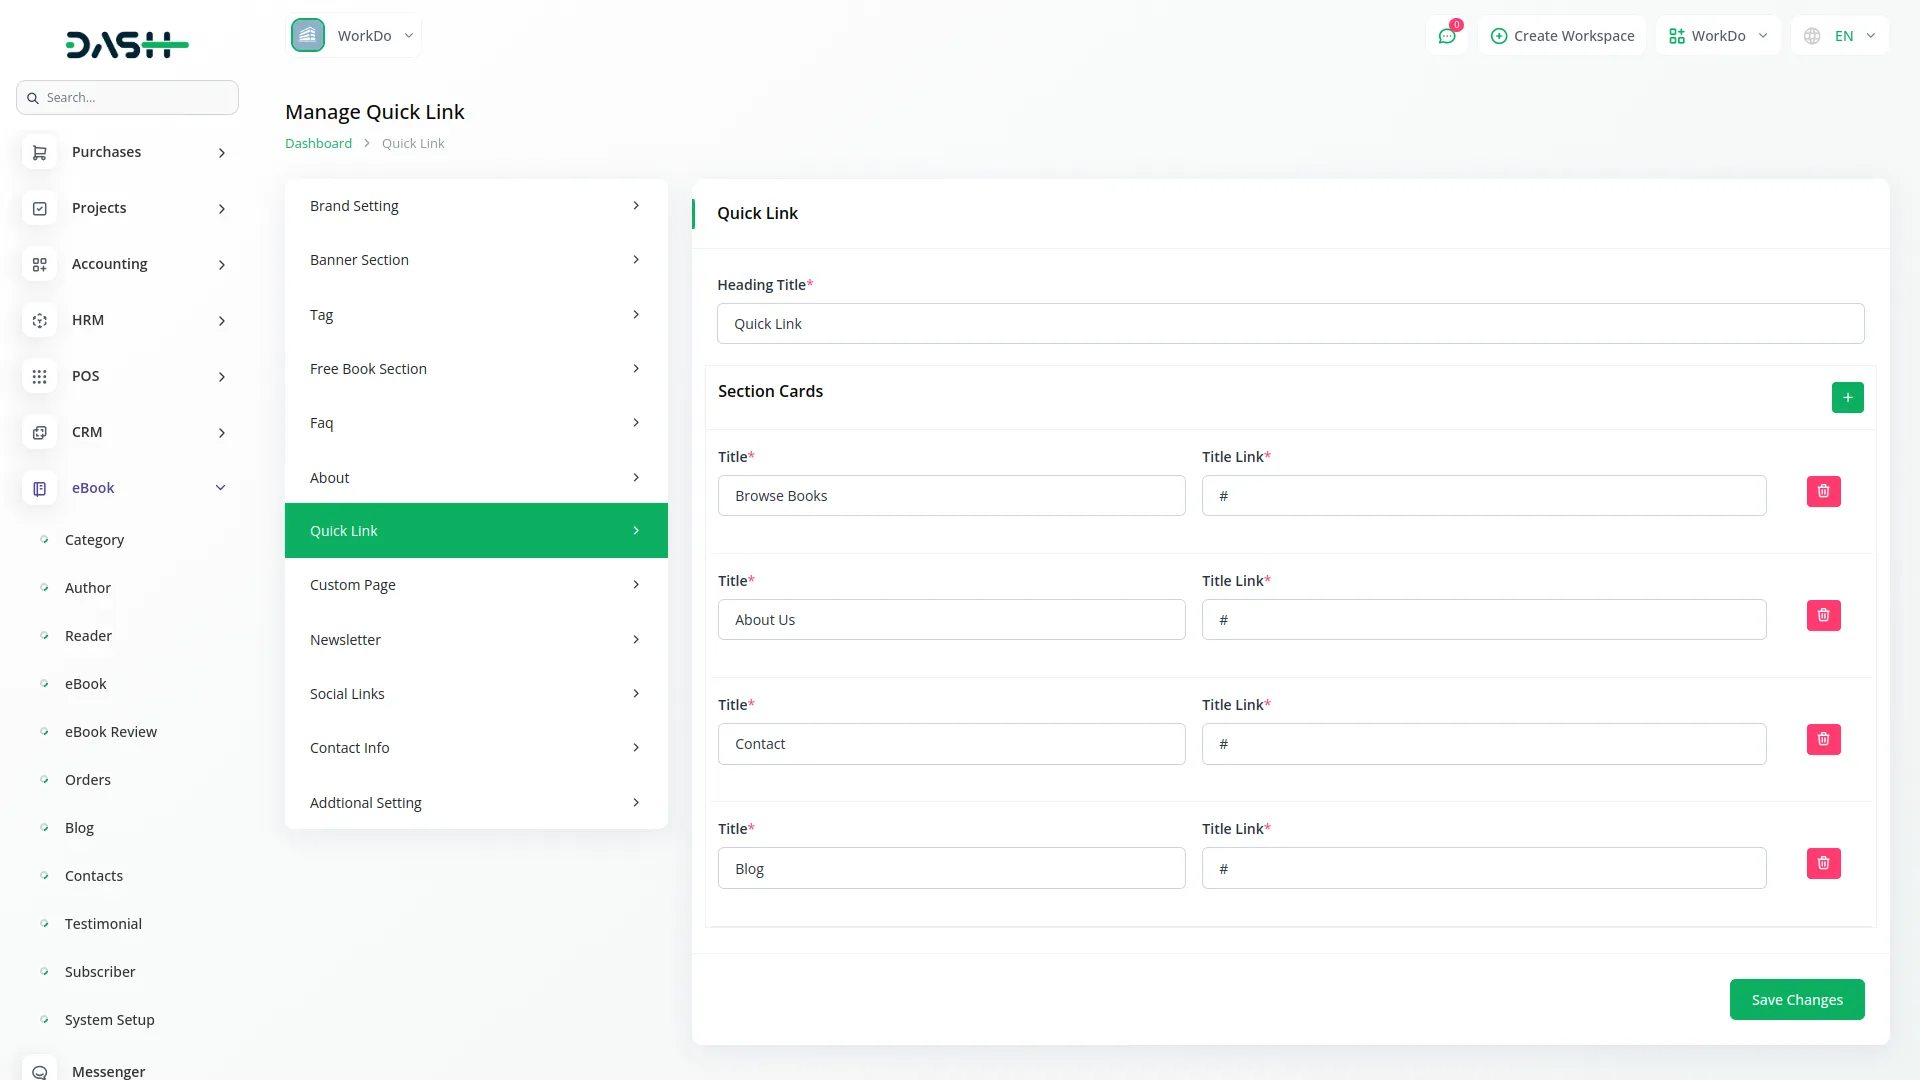The width and height of the screenshot is (1920, 1080).
Task: Focus the Heading Title input field
Action: (1290, 324)
